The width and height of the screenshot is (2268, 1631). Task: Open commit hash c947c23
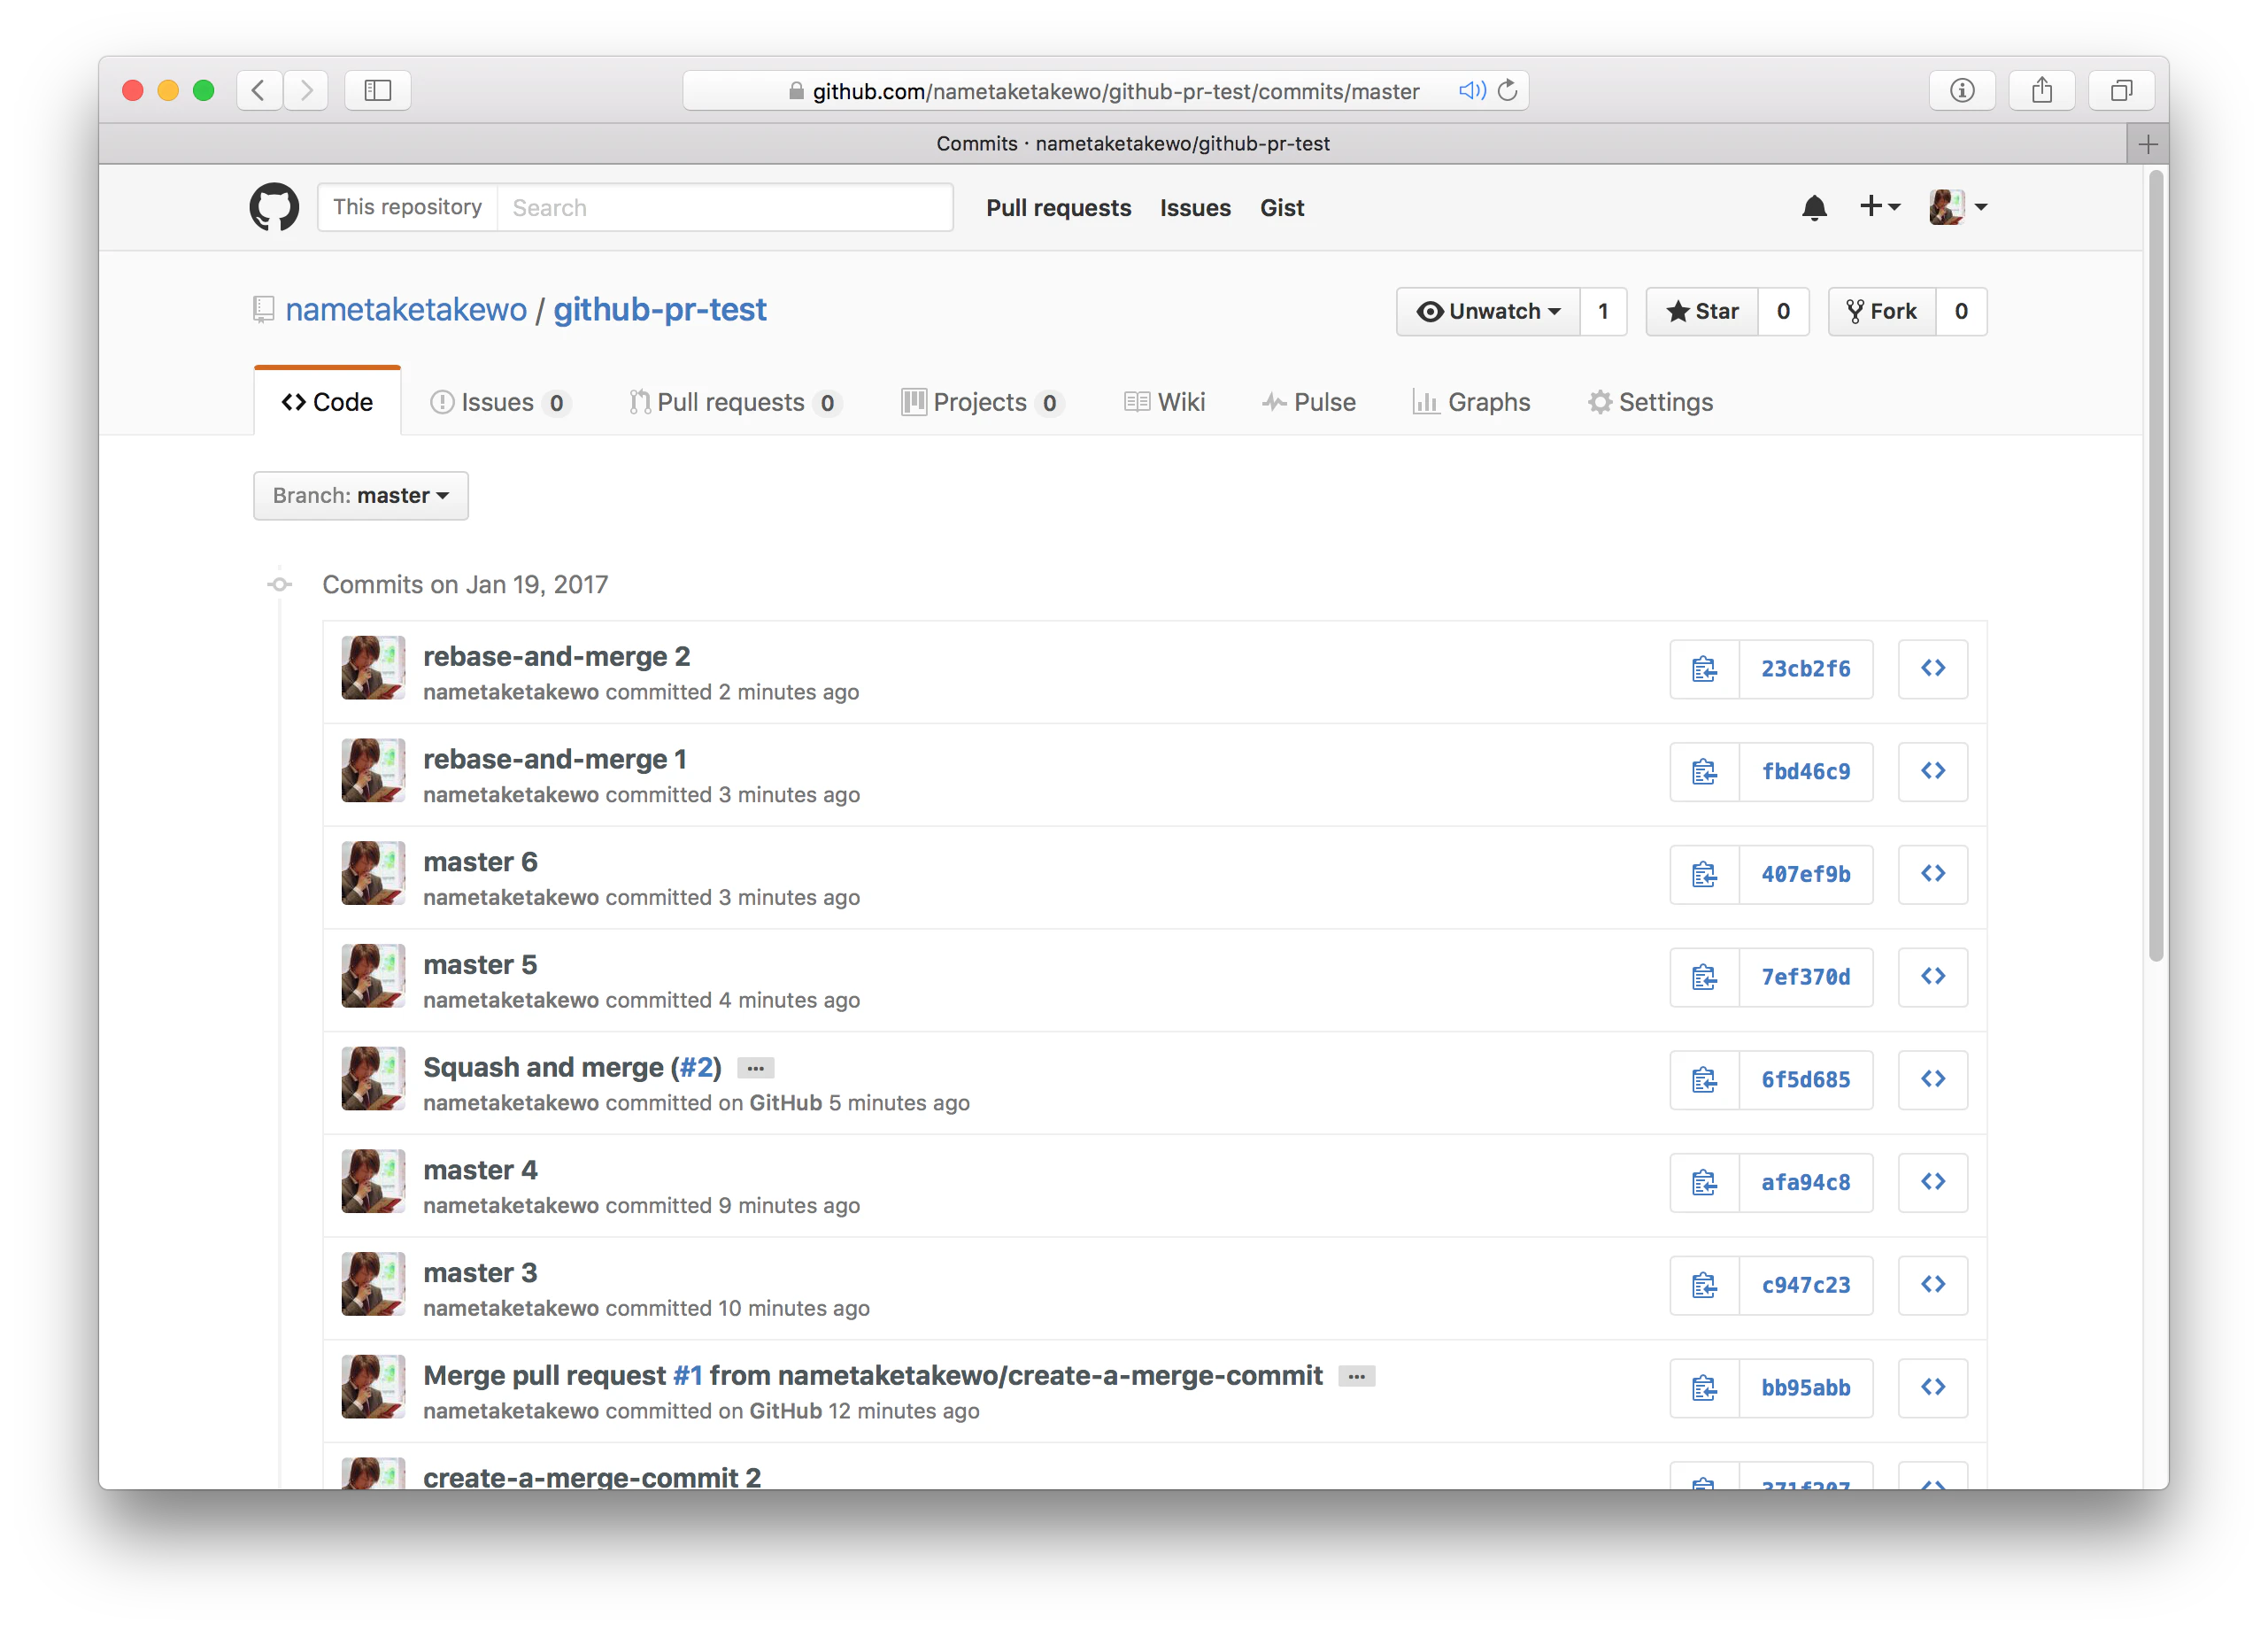click(1806, 1285)
